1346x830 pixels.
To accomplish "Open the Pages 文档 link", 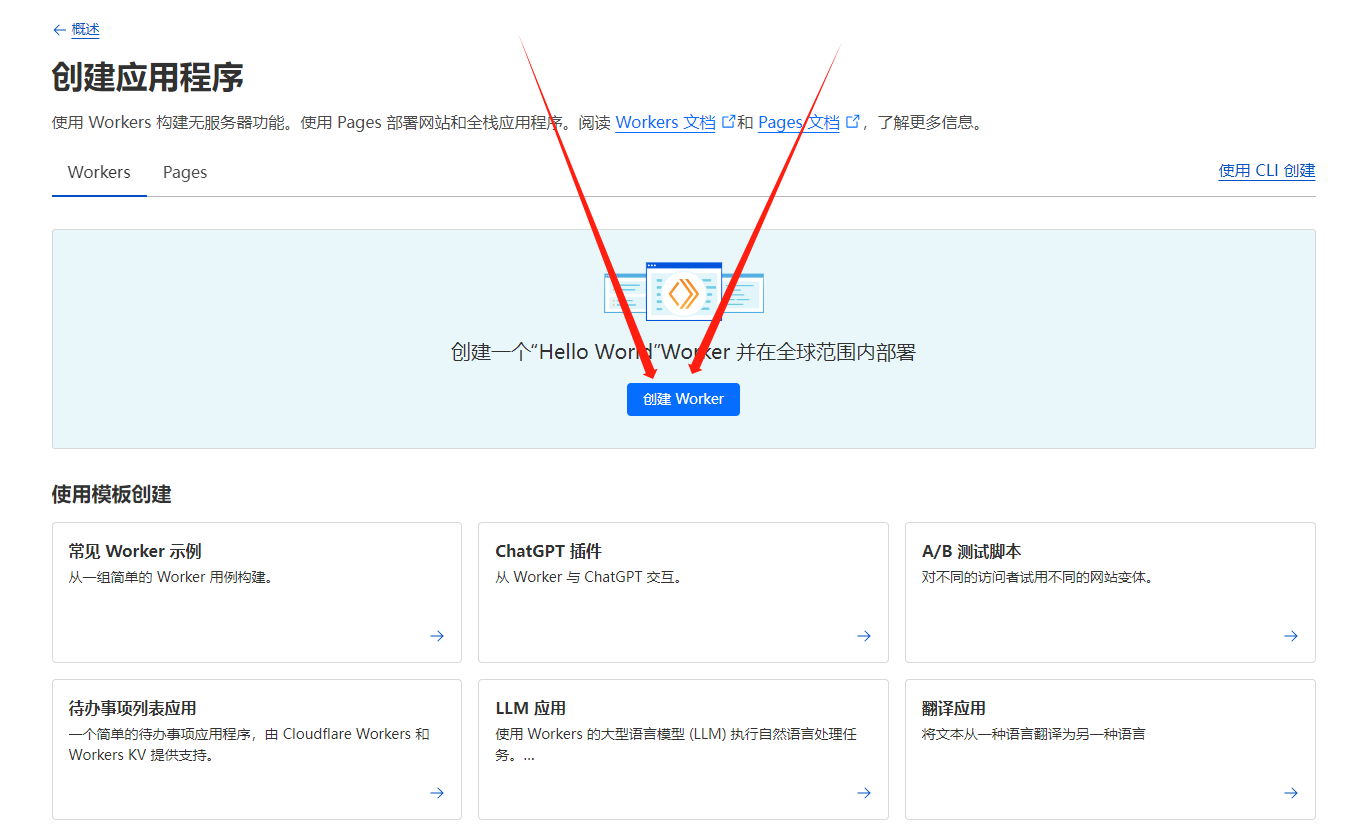I will click(798, 123).
